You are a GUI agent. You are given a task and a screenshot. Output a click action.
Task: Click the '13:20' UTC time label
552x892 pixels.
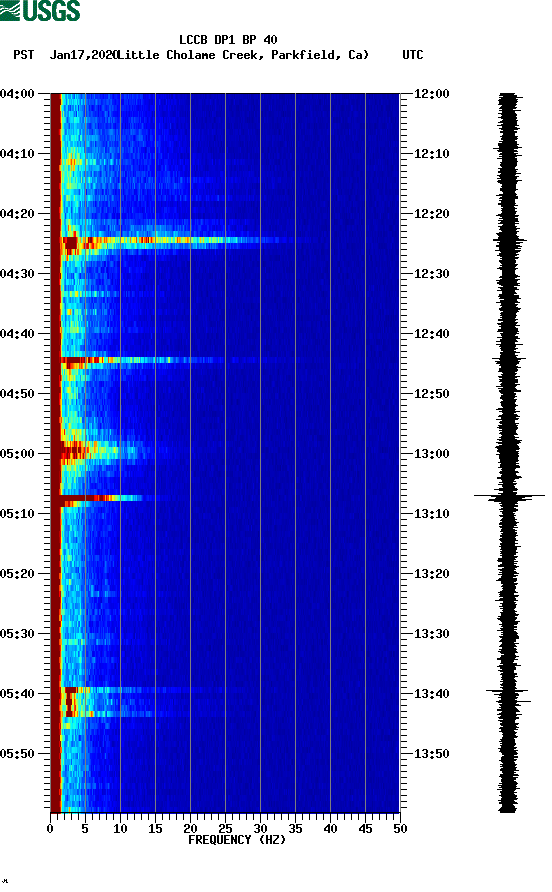tap(431, 574)
